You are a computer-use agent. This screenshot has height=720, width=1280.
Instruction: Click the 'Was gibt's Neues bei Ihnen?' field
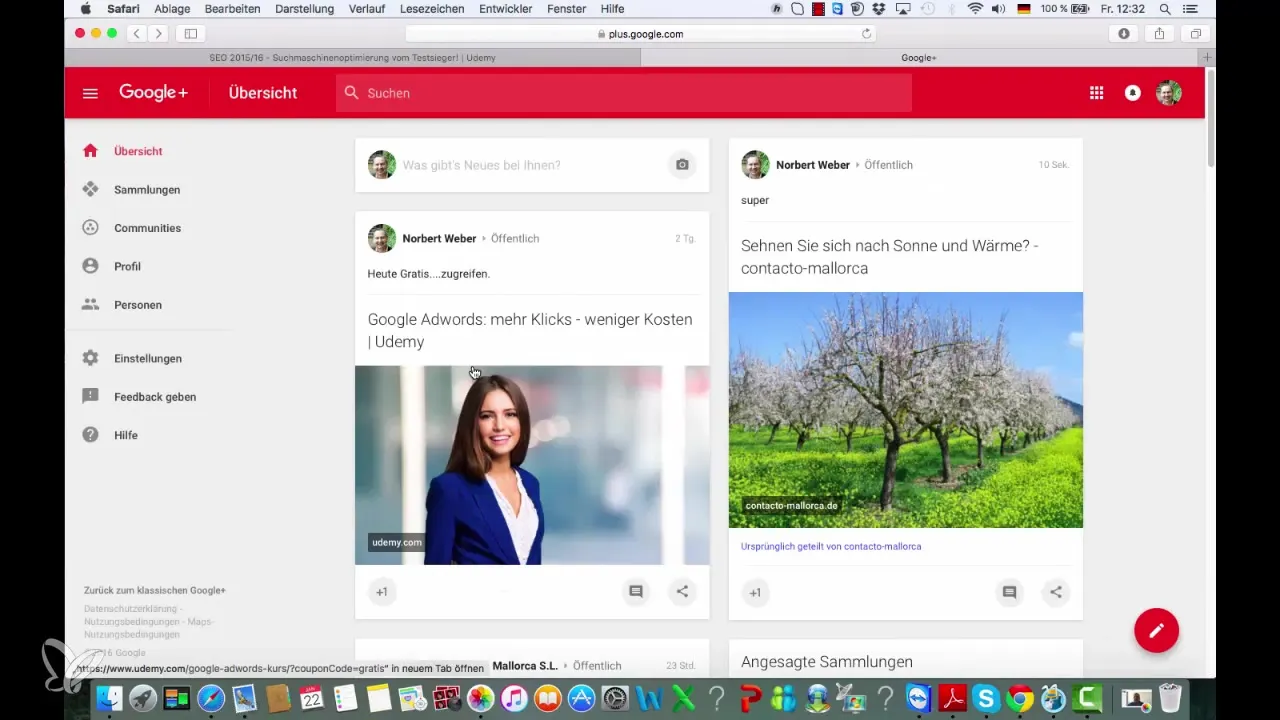click(481, 165)
